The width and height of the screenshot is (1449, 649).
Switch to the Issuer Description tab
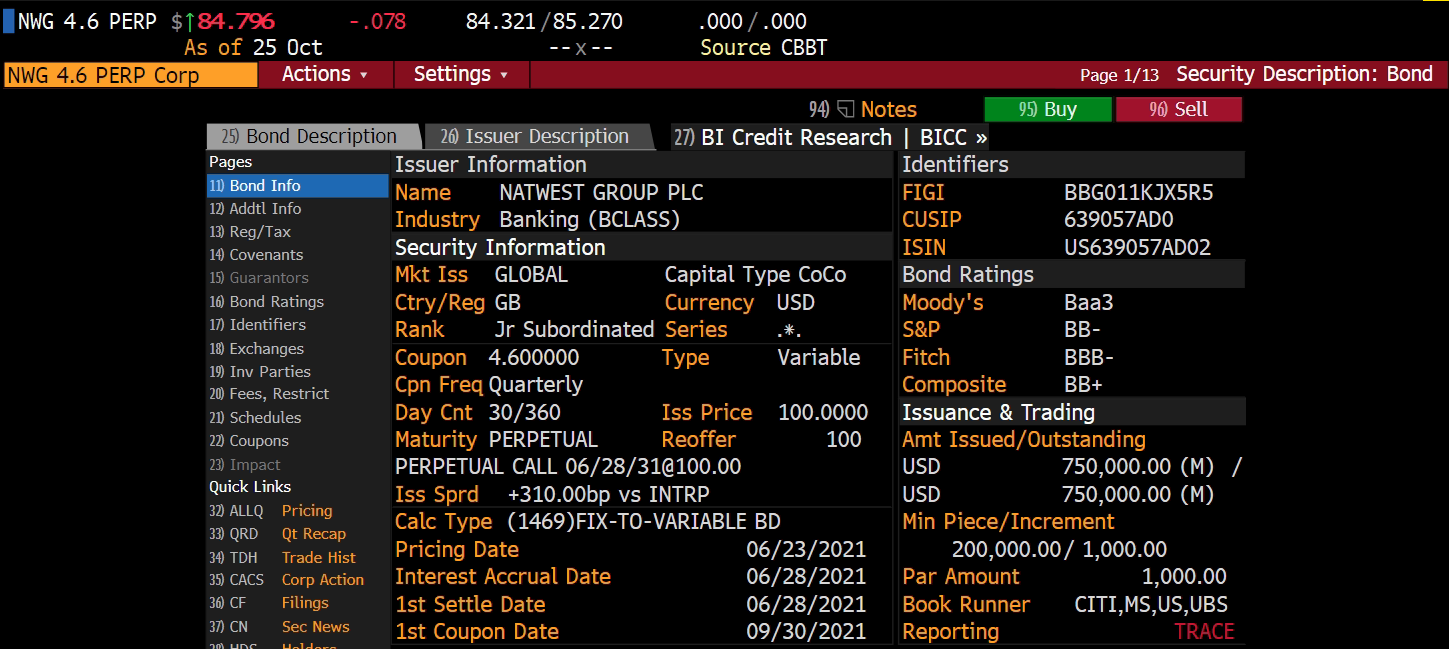537,137
